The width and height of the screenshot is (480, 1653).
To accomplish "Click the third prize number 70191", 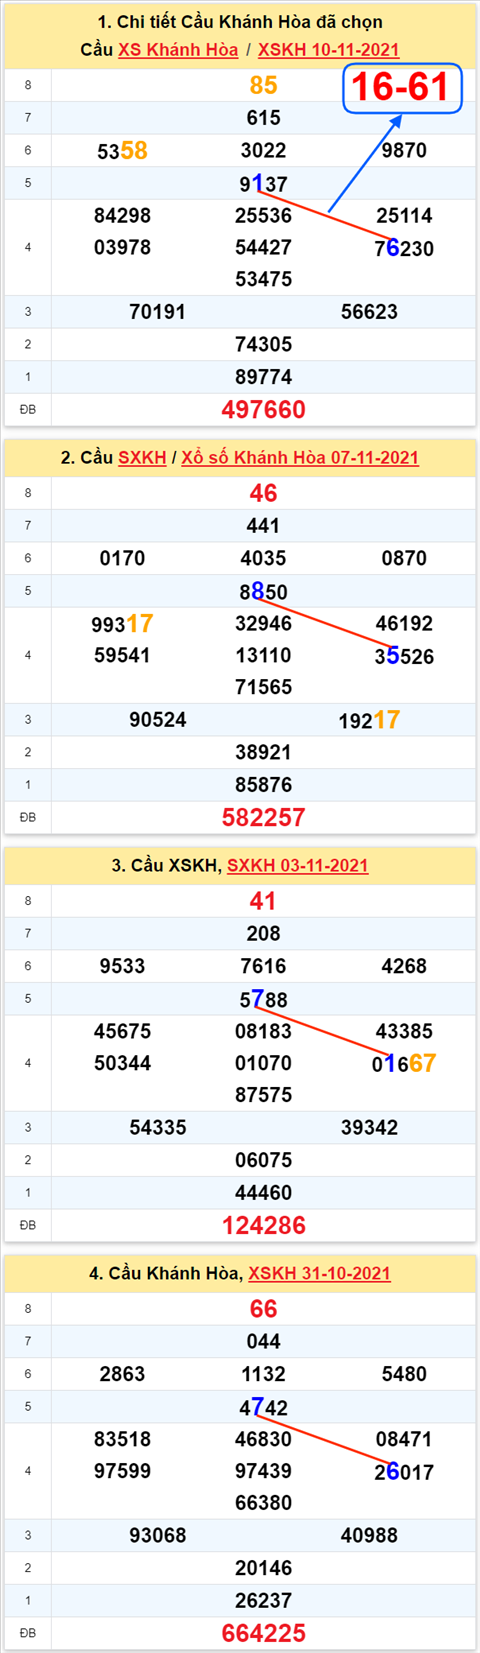I will click(x=158, y=312).
